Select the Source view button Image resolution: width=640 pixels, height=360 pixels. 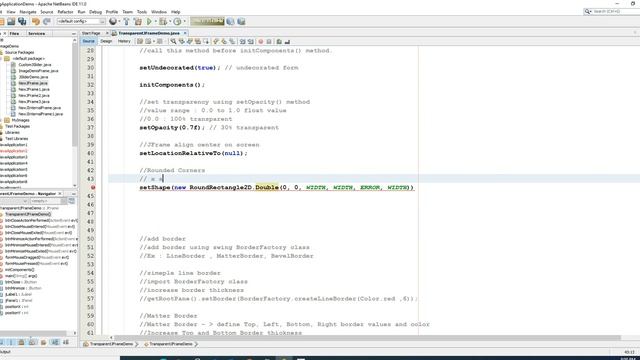click(x=88, y=41)
